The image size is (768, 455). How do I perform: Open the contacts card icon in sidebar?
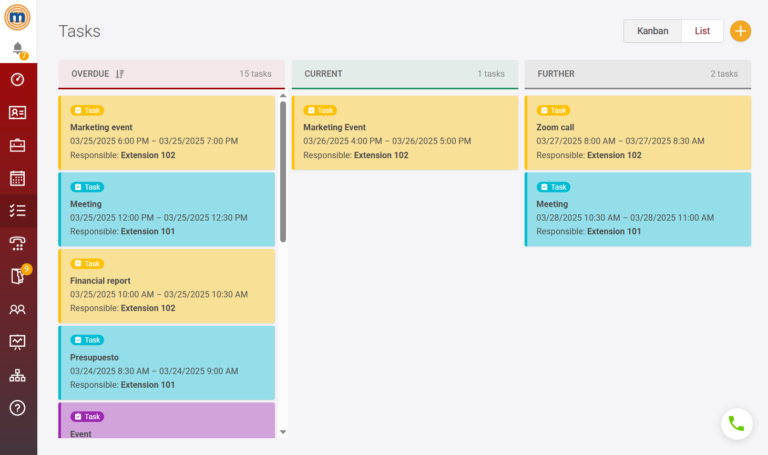[x=18, y=113]
